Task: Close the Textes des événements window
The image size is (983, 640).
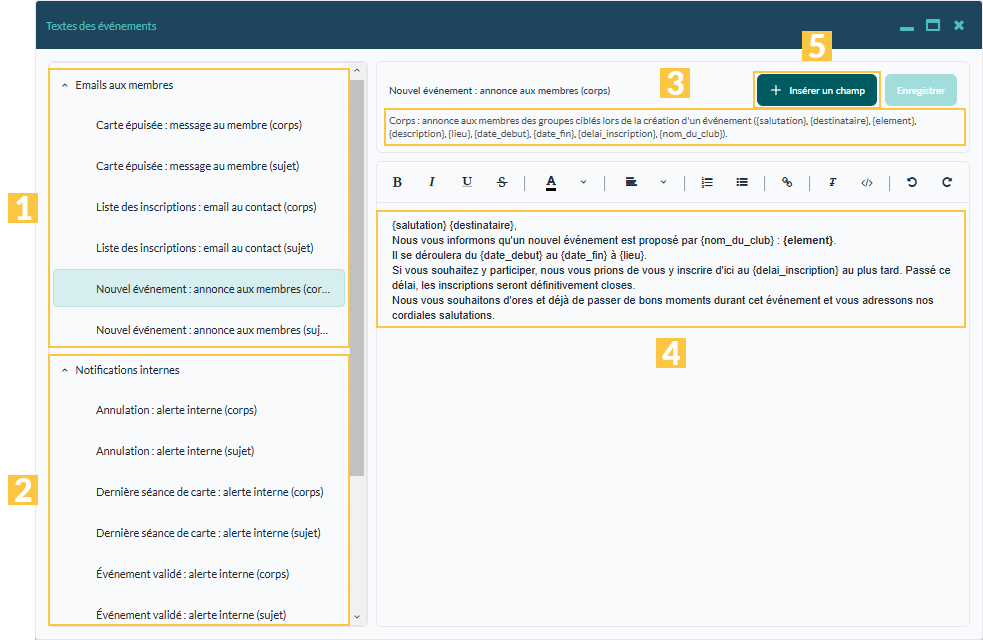Action: click(959, 26)
